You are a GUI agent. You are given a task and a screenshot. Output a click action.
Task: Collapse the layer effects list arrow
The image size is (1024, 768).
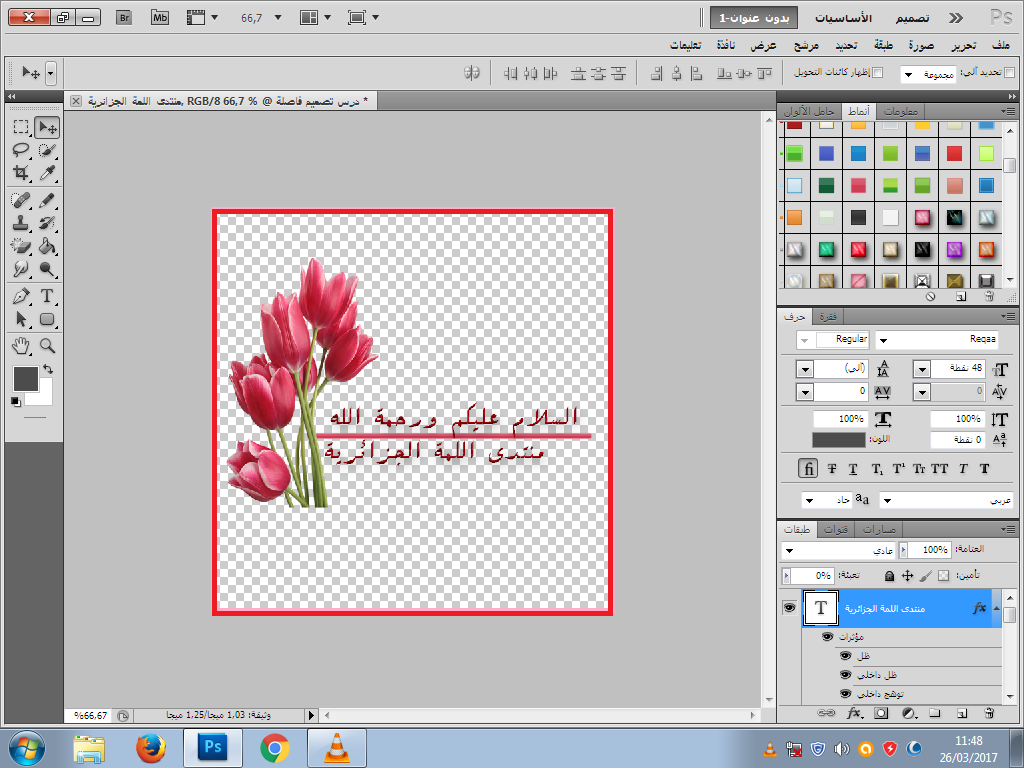[x=996, y=607]
